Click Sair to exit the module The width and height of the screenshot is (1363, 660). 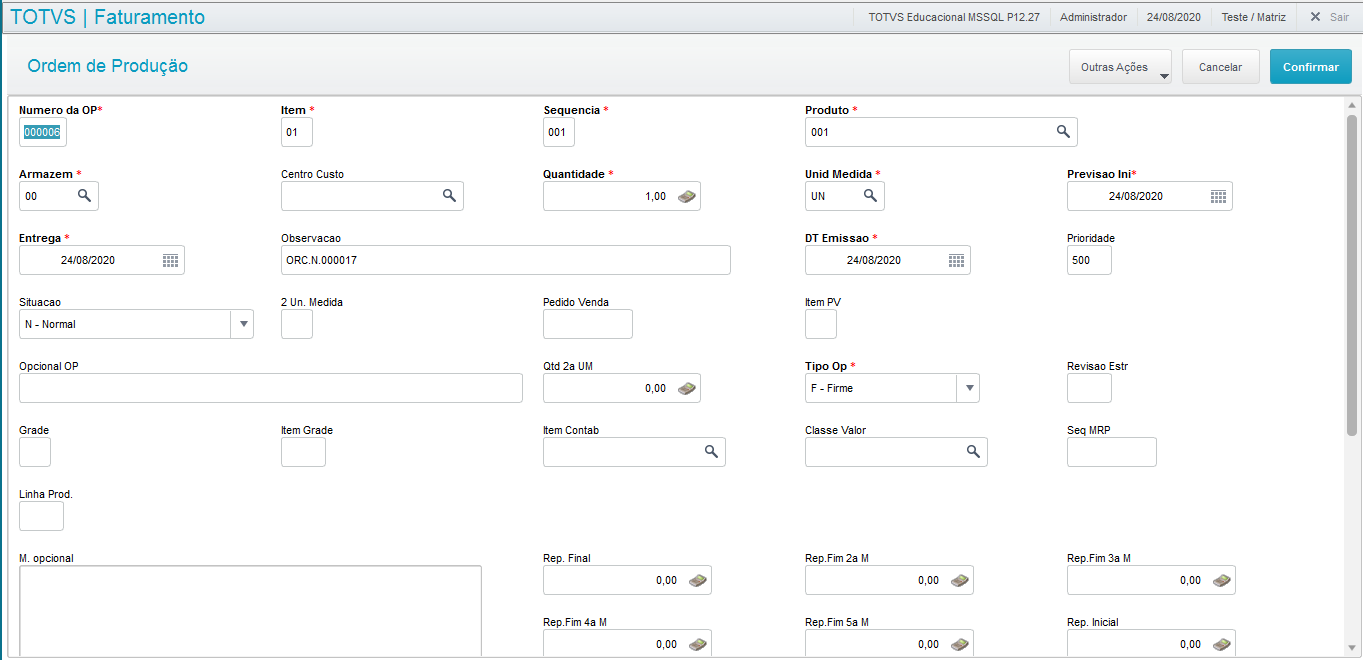tap(1330, 17)
